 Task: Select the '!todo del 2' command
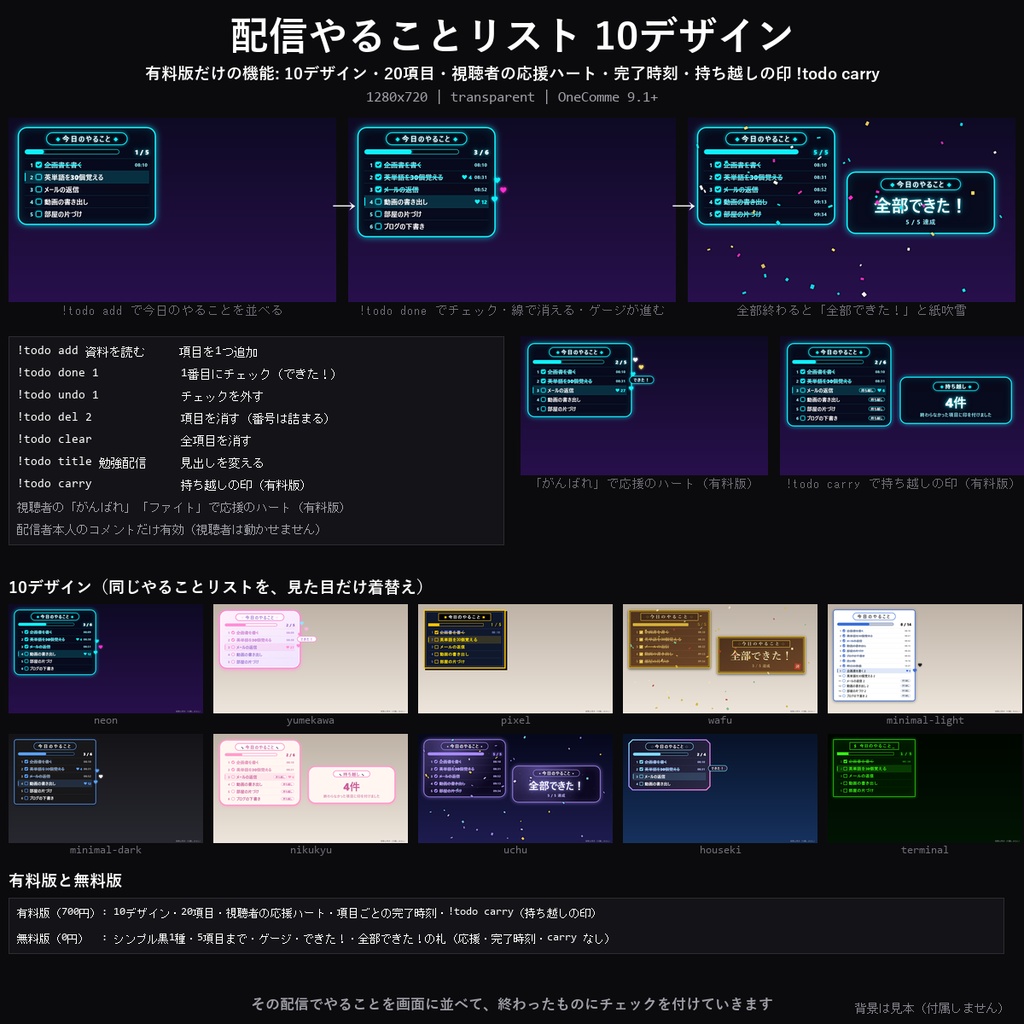(55, 417)
